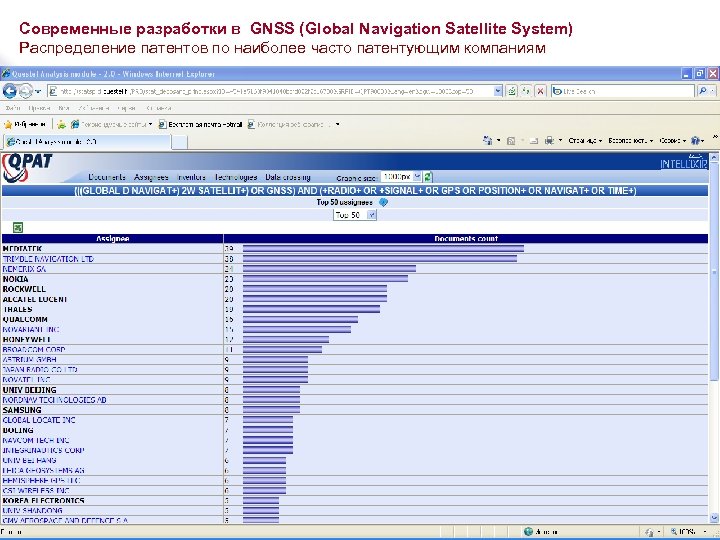The width and height of the screenshot is (720, 540).
Task: Refresh the page using the green arrows icon
Action: point(526,91)
